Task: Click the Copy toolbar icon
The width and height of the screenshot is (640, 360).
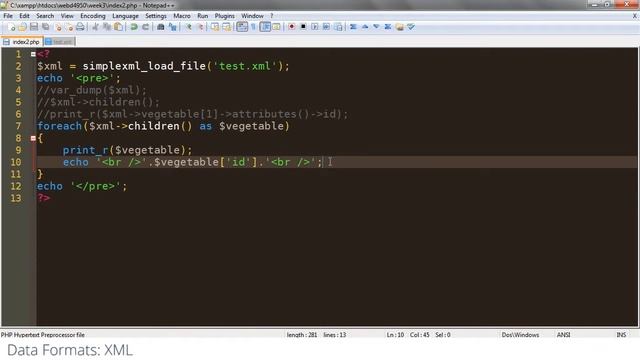Action: (107, 27)
